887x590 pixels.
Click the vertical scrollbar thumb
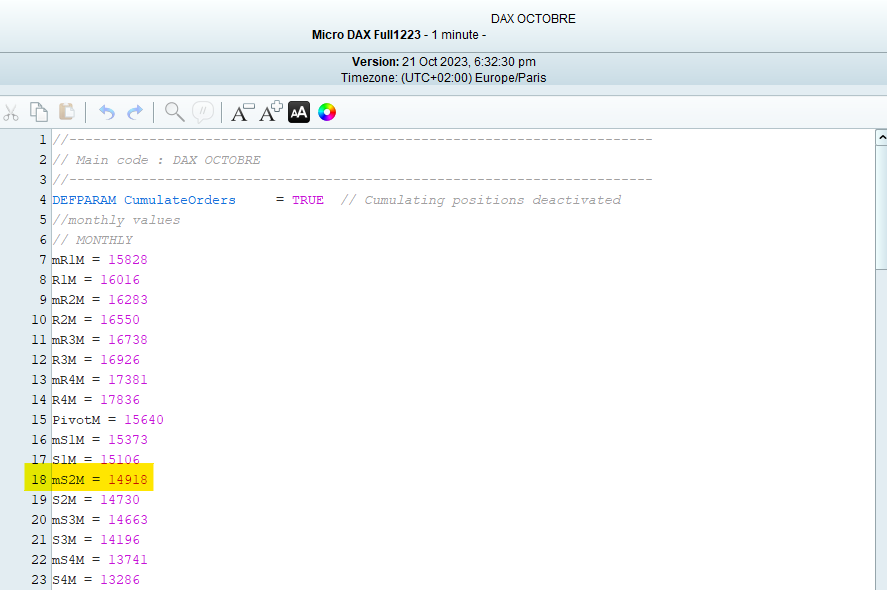881,208
